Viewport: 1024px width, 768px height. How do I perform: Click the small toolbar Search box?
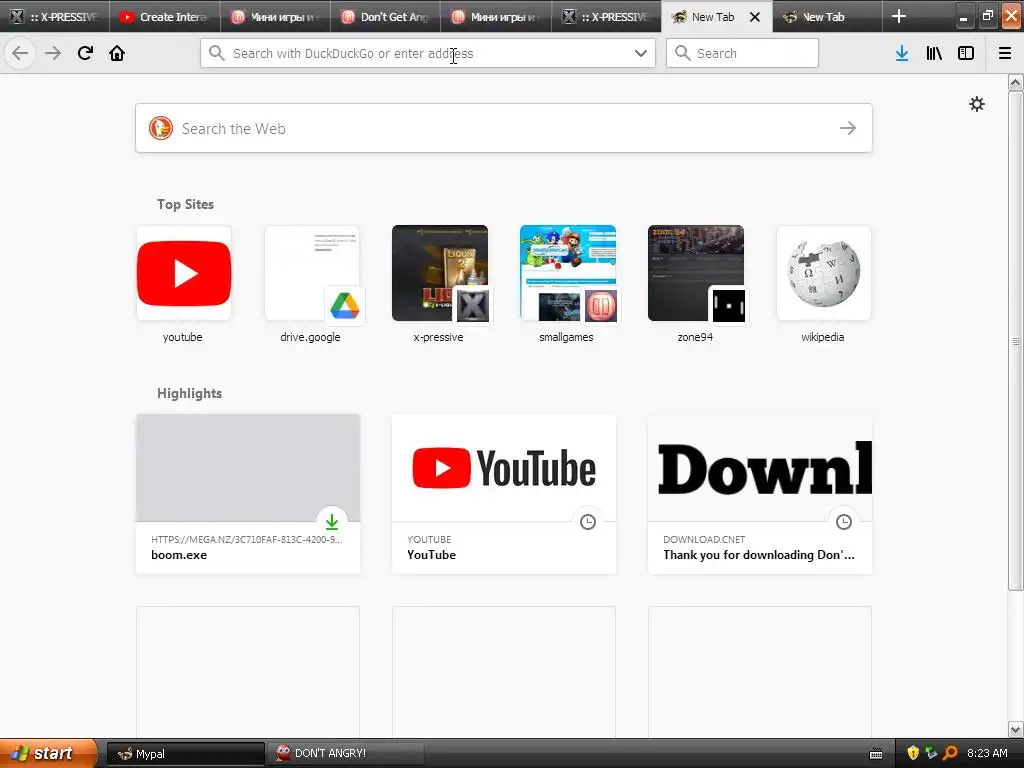click(742, 53)
